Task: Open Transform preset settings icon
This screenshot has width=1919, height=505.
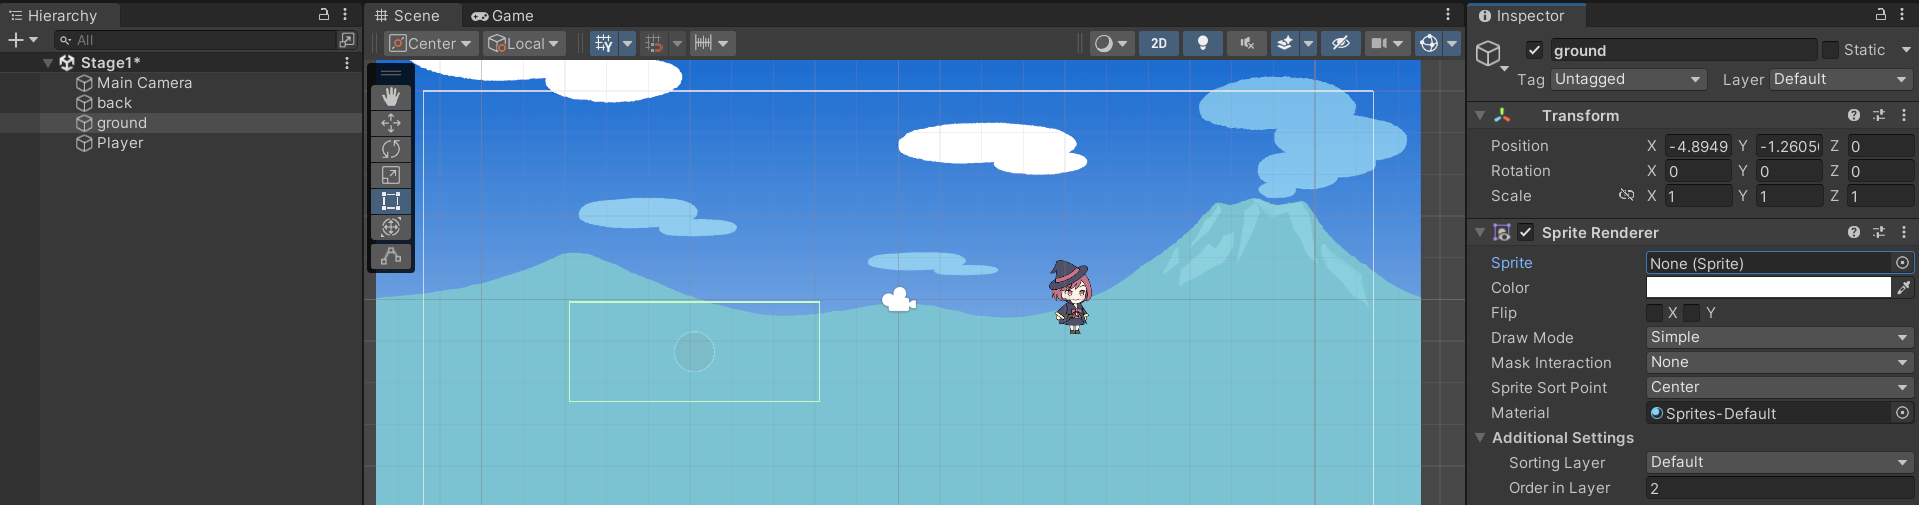Action: coord(1879,115)
